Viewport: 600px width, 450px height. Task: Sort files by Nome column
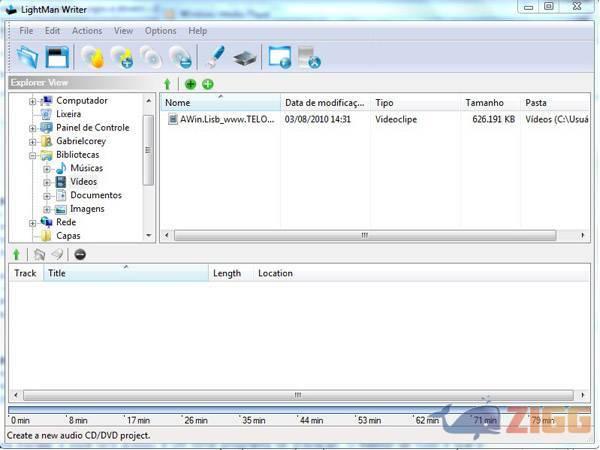(x=220, y=103)
